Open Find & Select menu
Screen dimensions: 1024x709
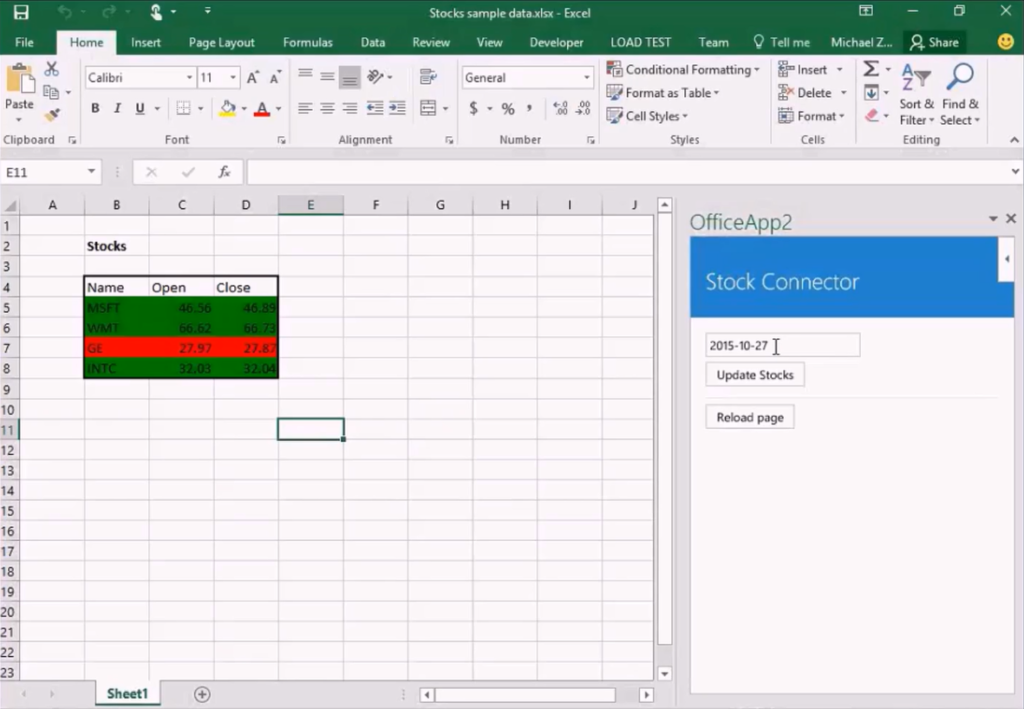[x=960, y=95]
